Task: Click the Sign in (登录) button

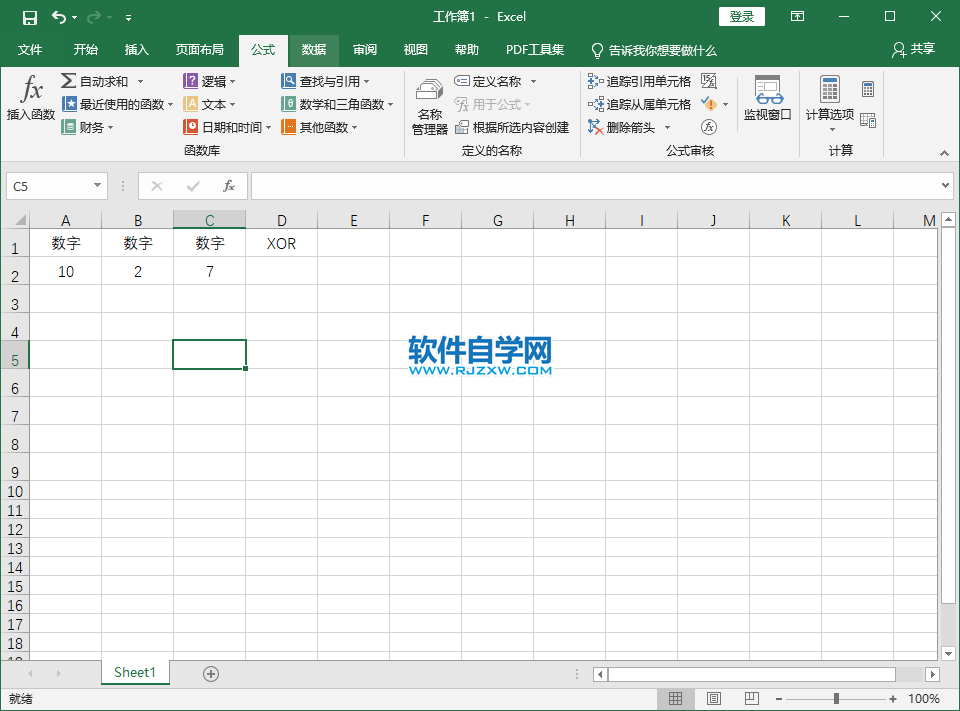Action: [741, 17]
